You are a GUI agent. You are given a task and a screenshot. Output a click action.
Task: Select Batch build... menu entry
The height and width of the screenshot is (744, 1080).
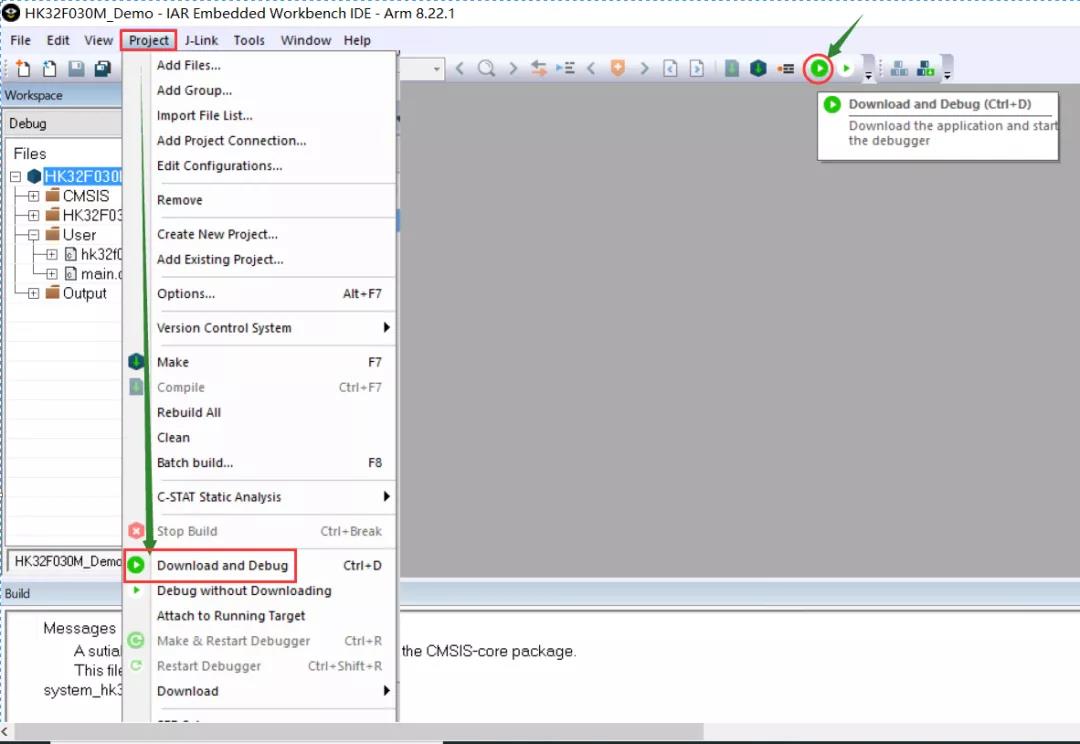(260, 463)
